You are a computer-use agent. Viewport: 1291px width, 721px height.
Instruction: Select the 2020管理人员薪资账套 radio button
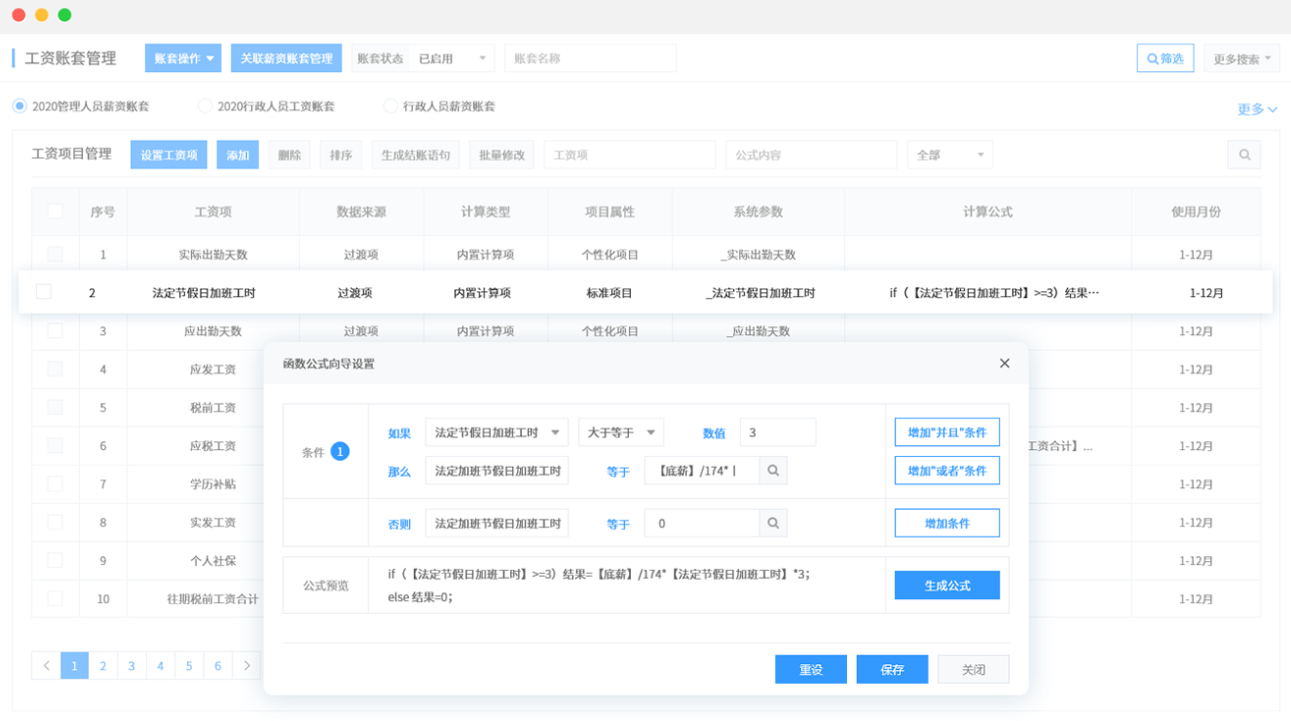[20, 106]
